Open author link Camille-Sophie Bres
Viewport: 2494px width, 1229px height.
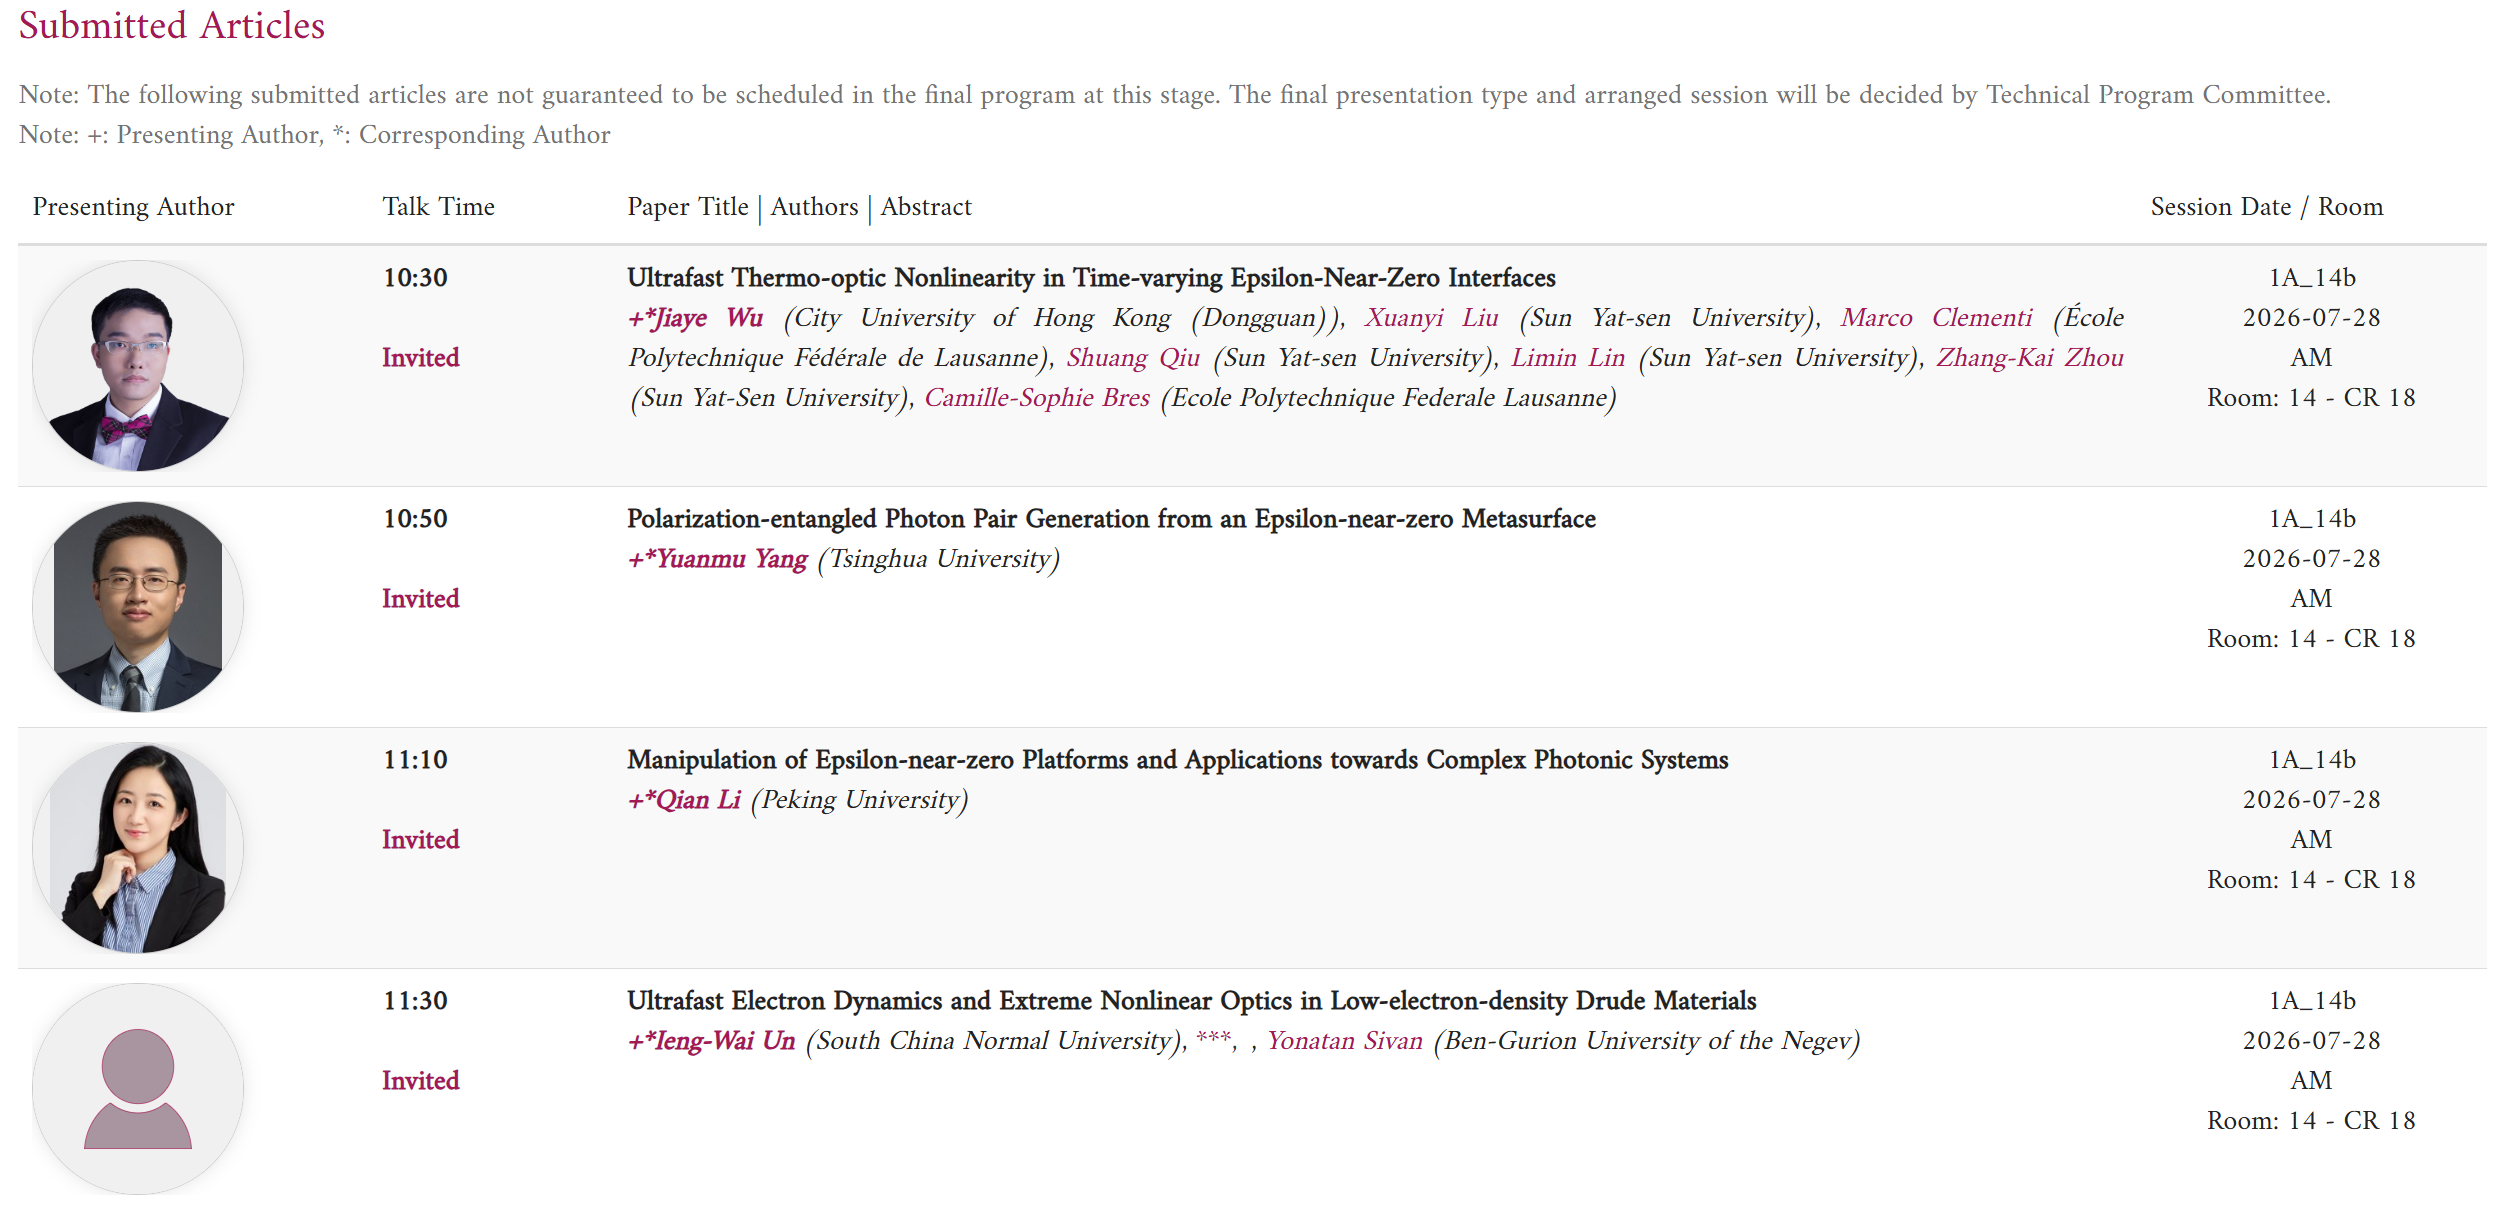tap(1037, 398)
